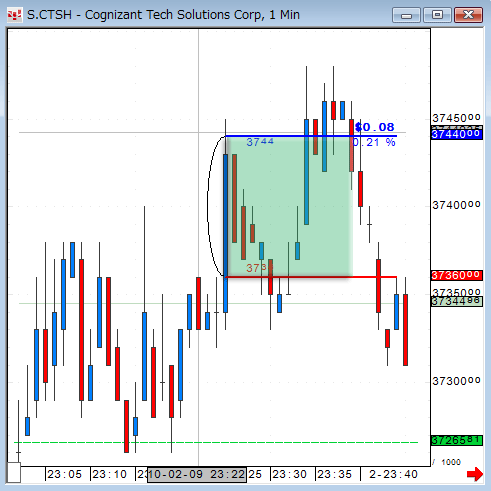Click the small box at bottom-left corner

(x=14, y=472)
